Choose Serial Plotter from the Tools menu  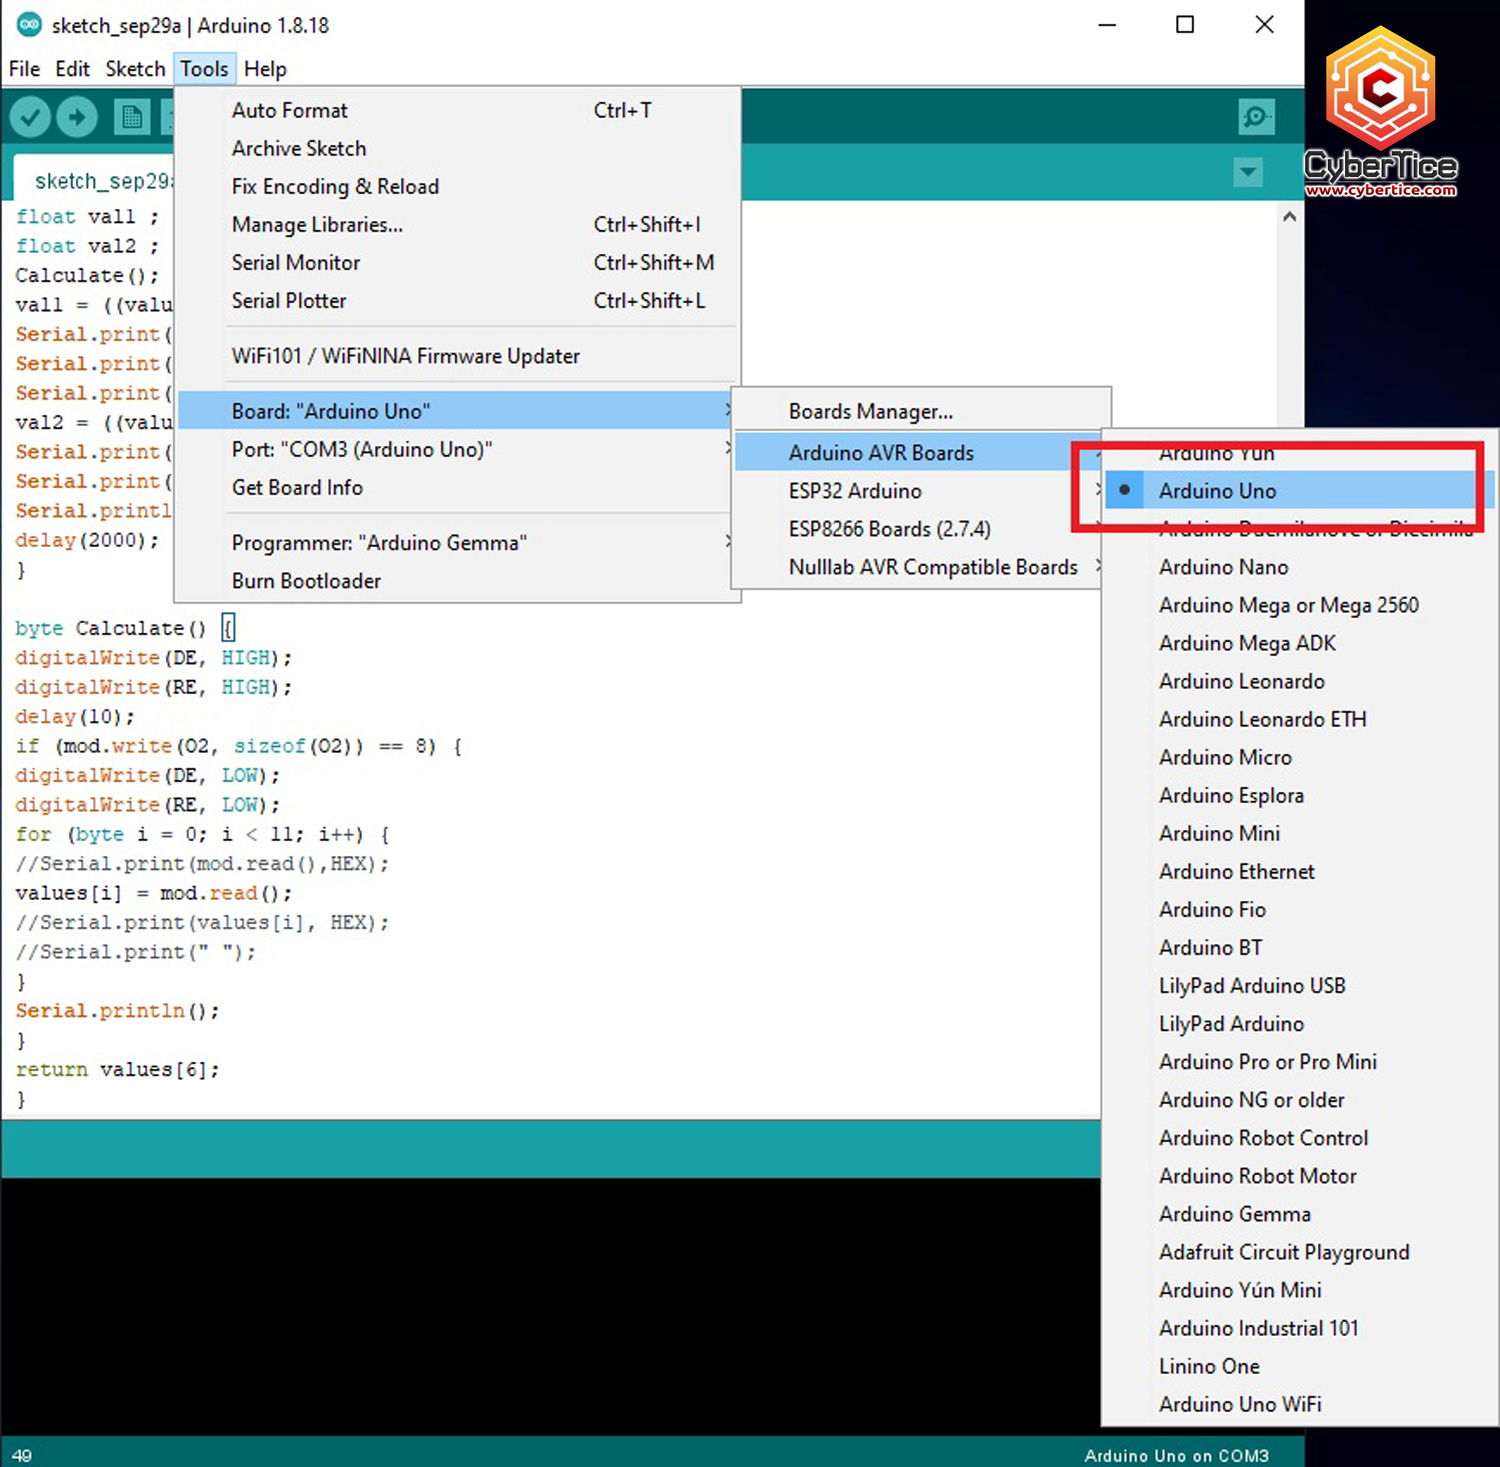tap(289, 300)
